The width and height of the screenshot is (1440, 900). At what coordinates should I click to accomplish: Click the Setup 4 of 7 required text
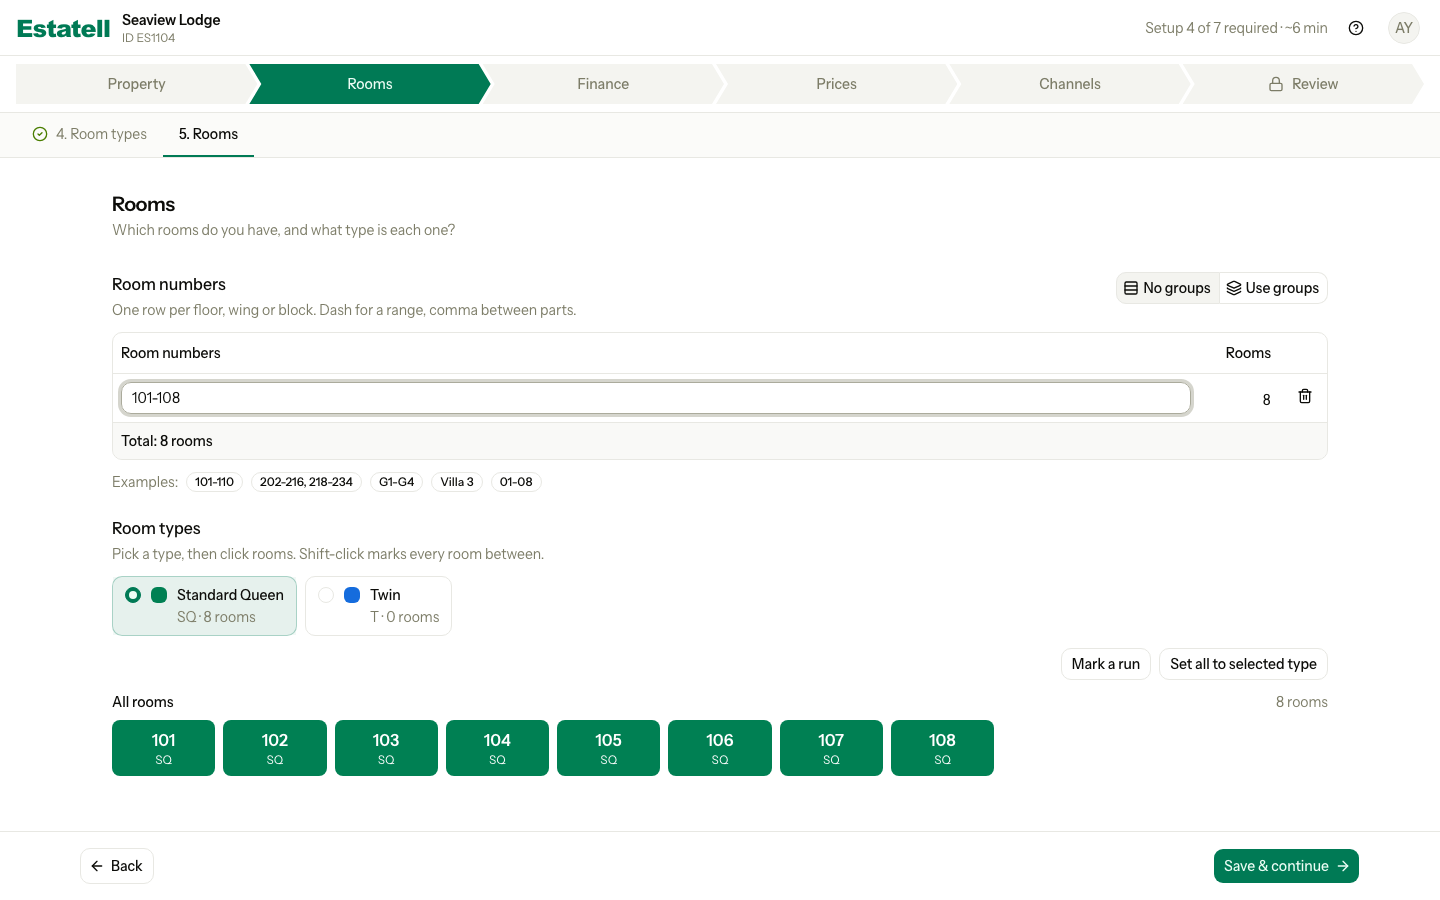pos(1211,28)
